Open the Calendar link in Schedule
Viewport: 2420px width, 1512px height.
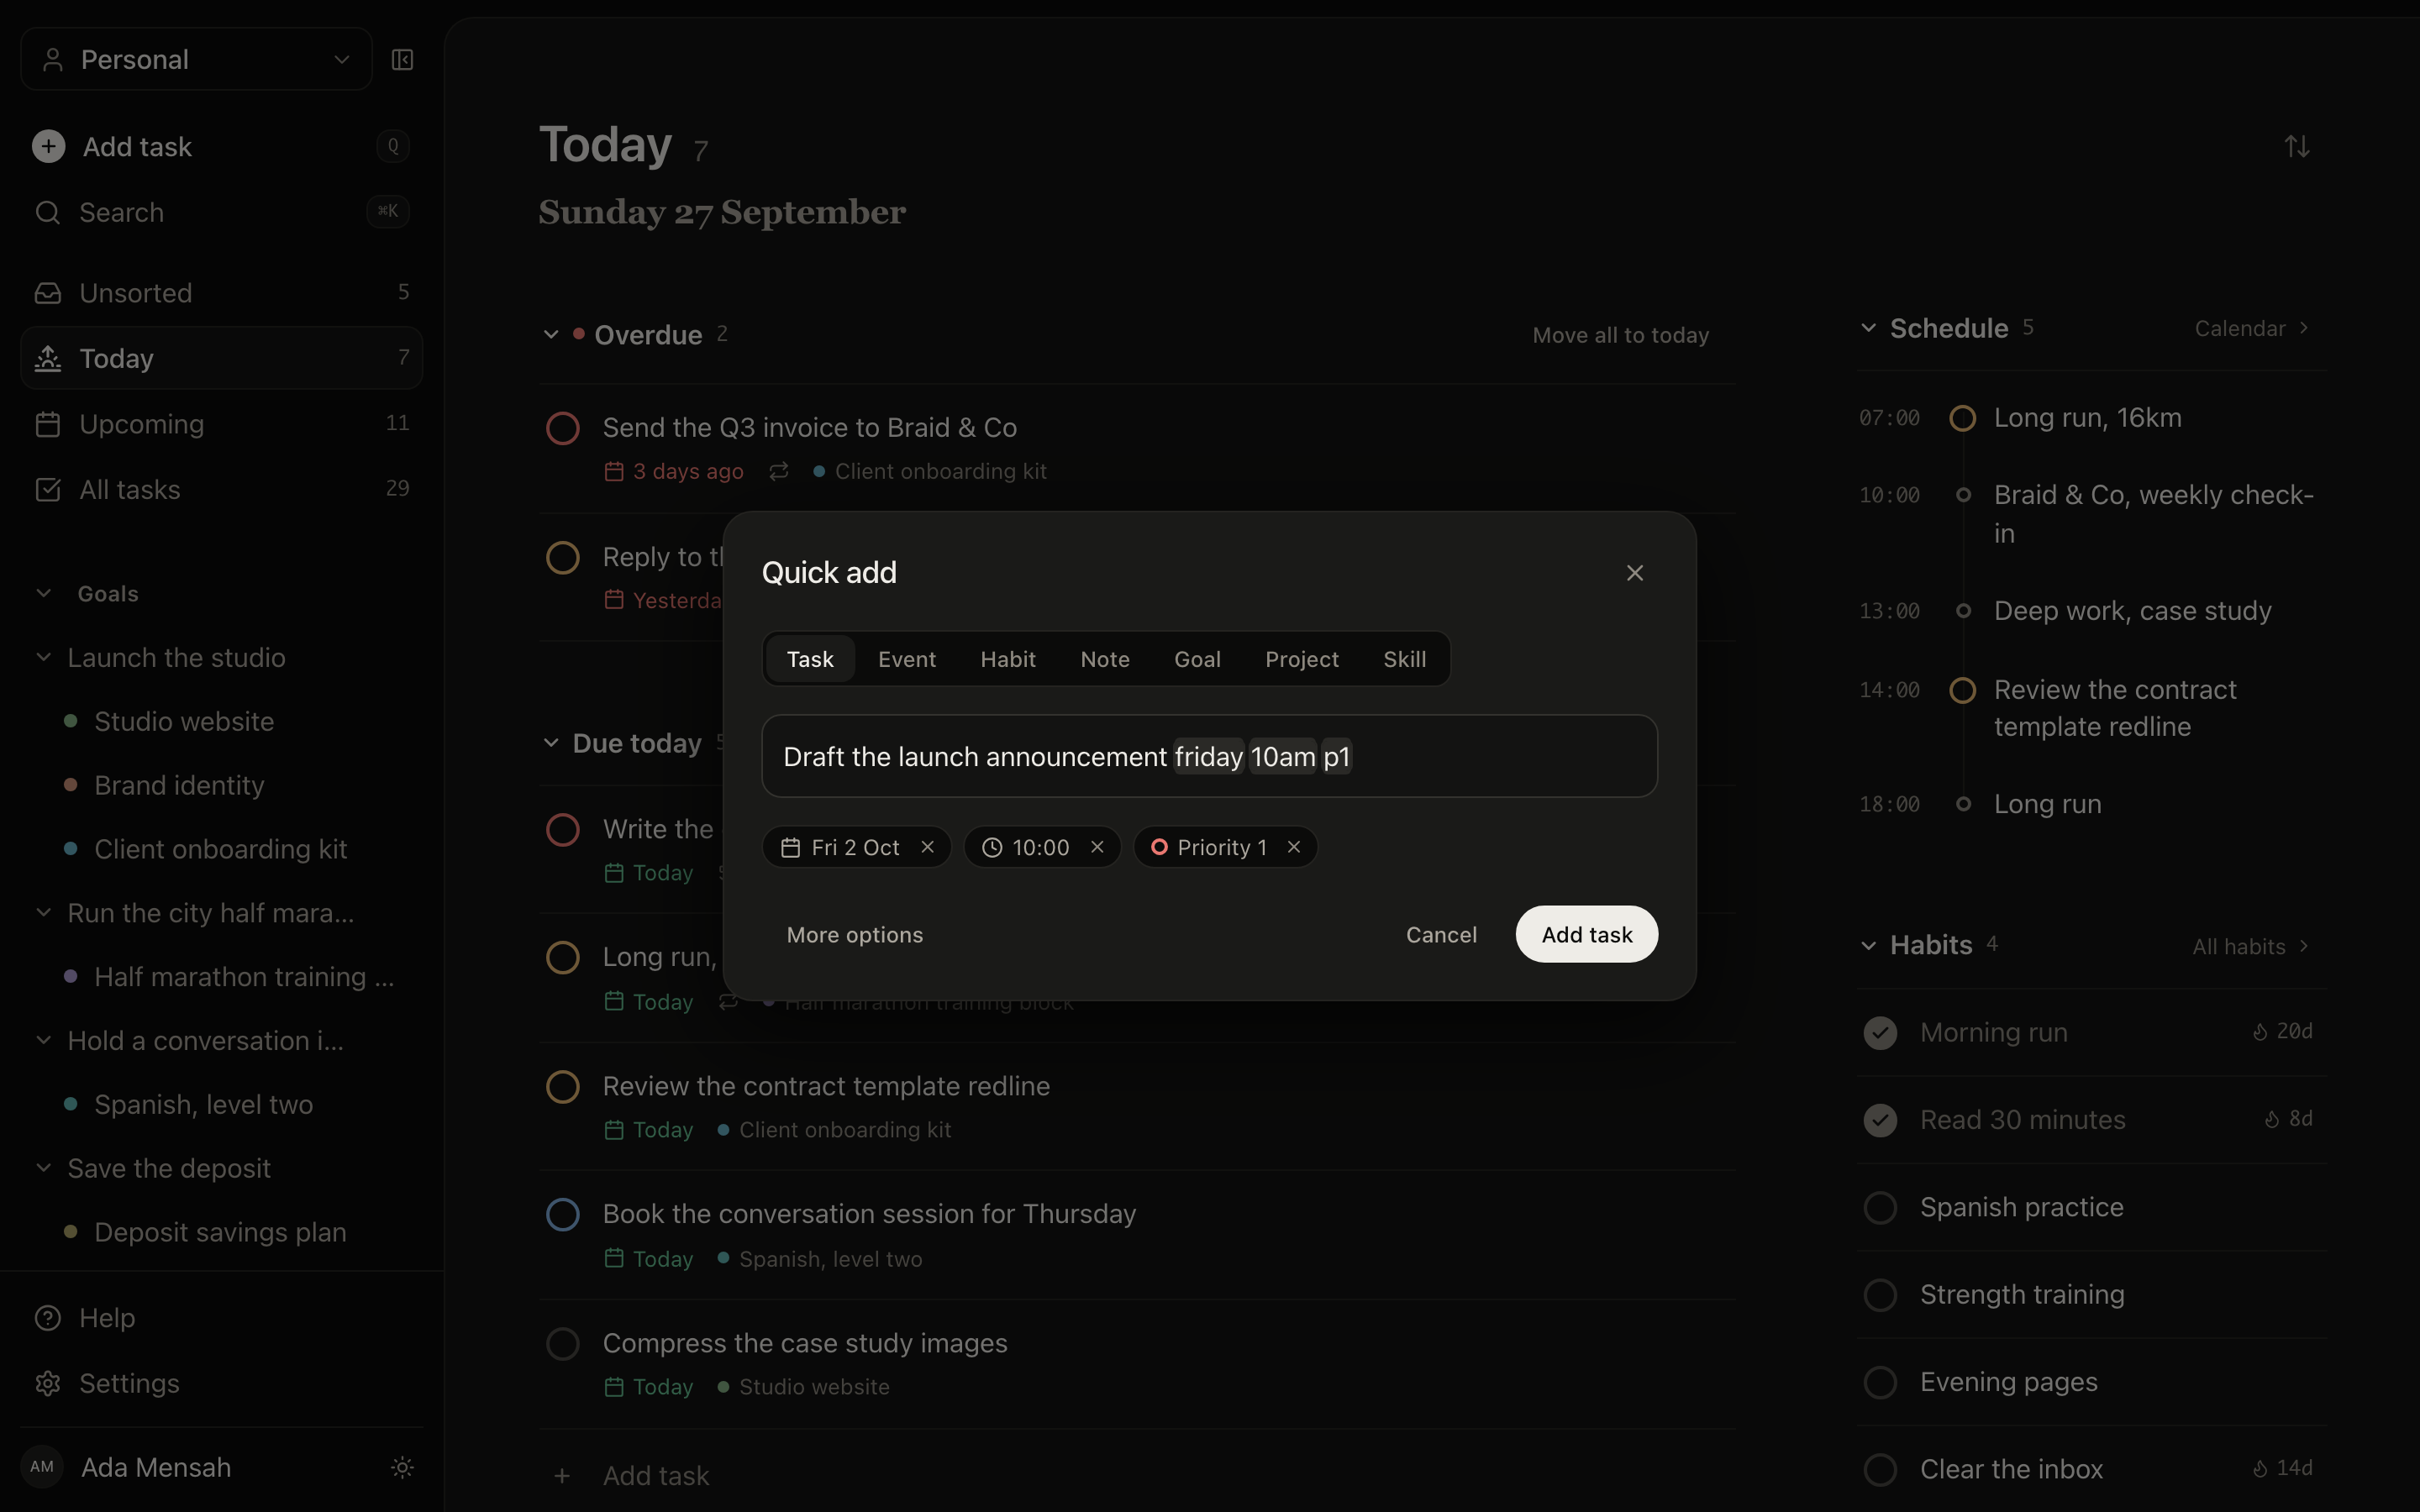[x=2252, y=328]
